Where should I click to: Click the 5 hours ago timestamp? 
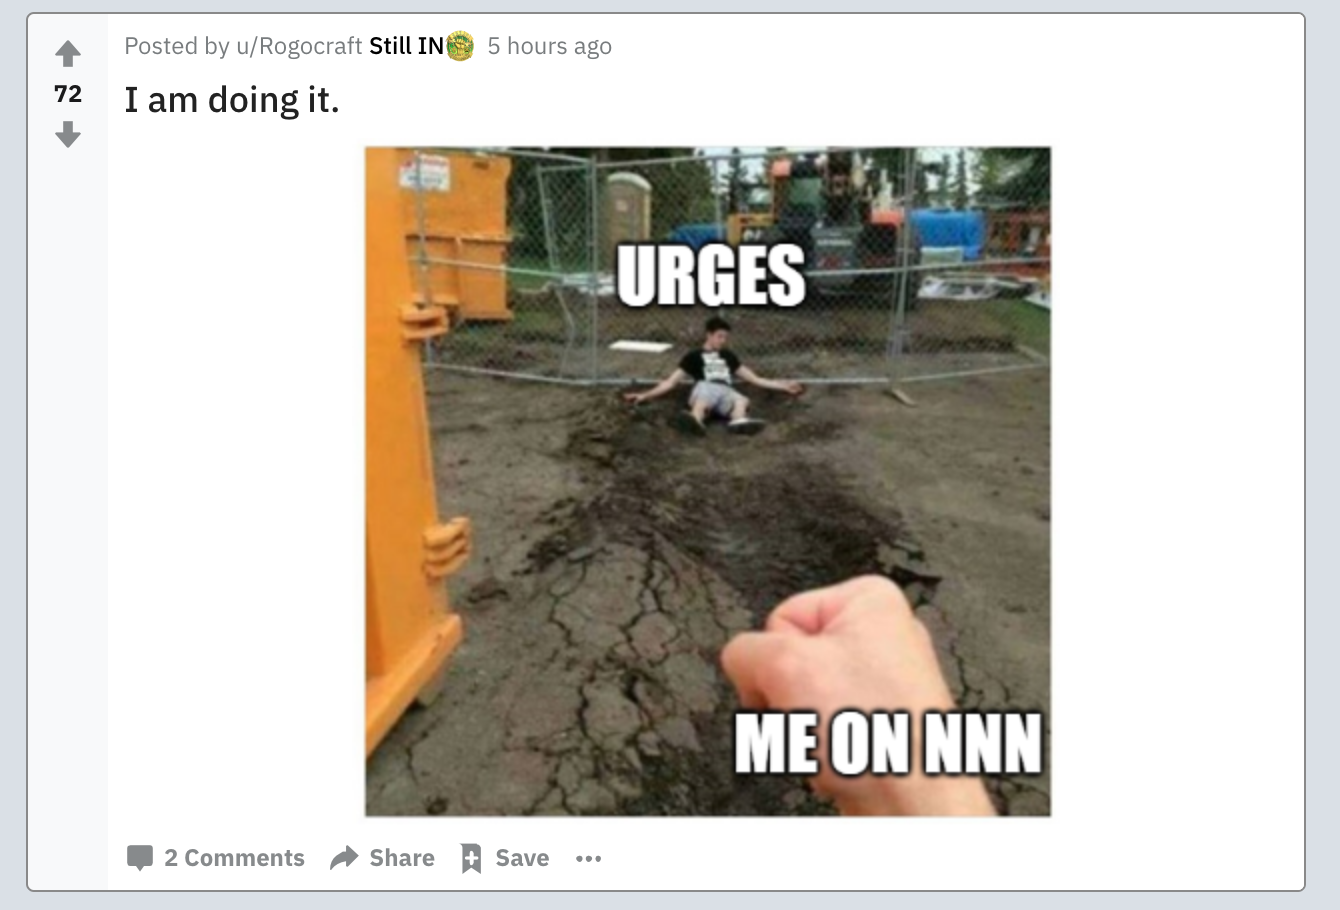pyautogui.click(x=549, y=46)
